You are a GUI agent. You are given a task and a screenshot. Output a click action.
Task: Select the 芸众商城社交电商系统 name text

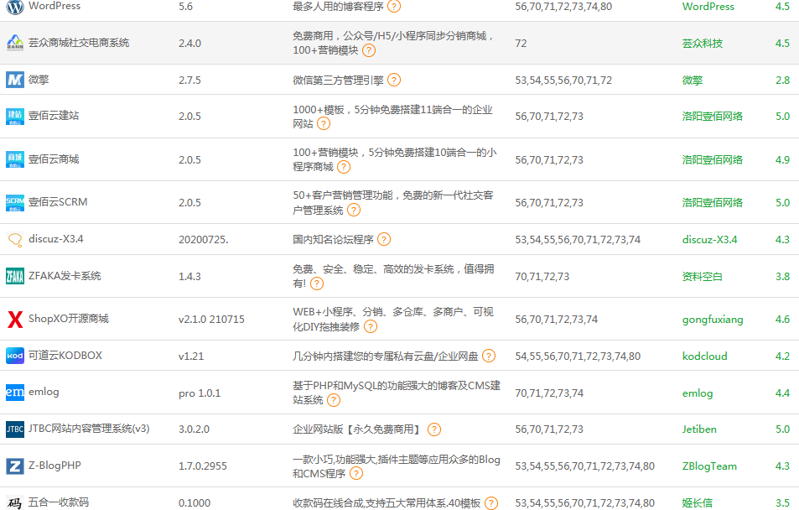point(78,43)
